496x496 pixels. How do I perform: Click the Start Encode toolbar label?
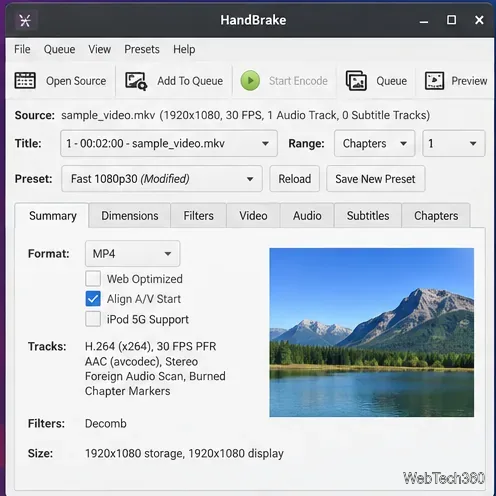point(298,81)
